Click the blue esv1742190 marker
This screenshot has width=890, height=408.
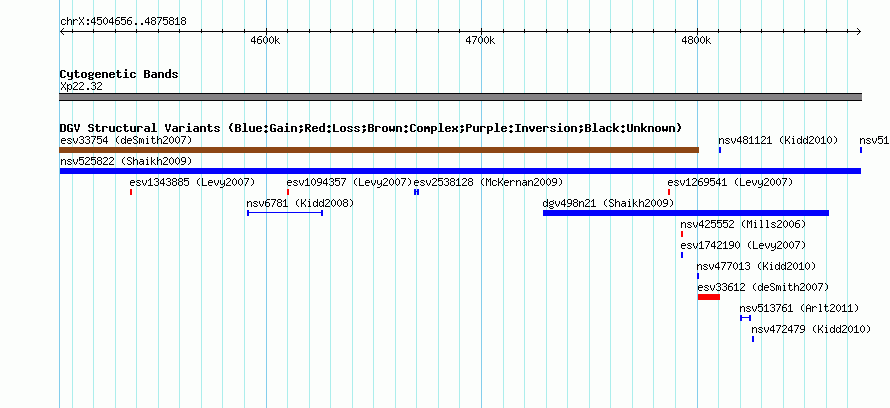tap(682, 255)
